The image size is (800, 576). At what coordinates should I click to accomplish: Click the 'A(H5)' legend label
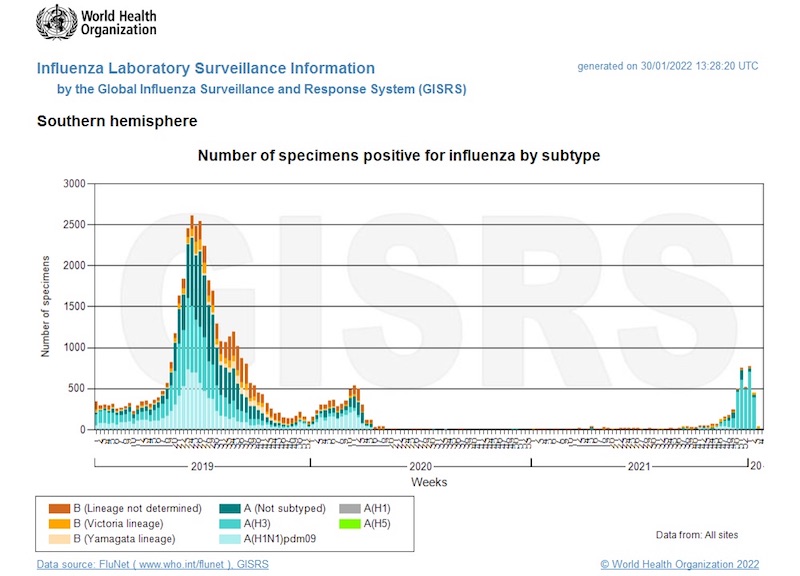pyautogui.click(x=377, y=524)
